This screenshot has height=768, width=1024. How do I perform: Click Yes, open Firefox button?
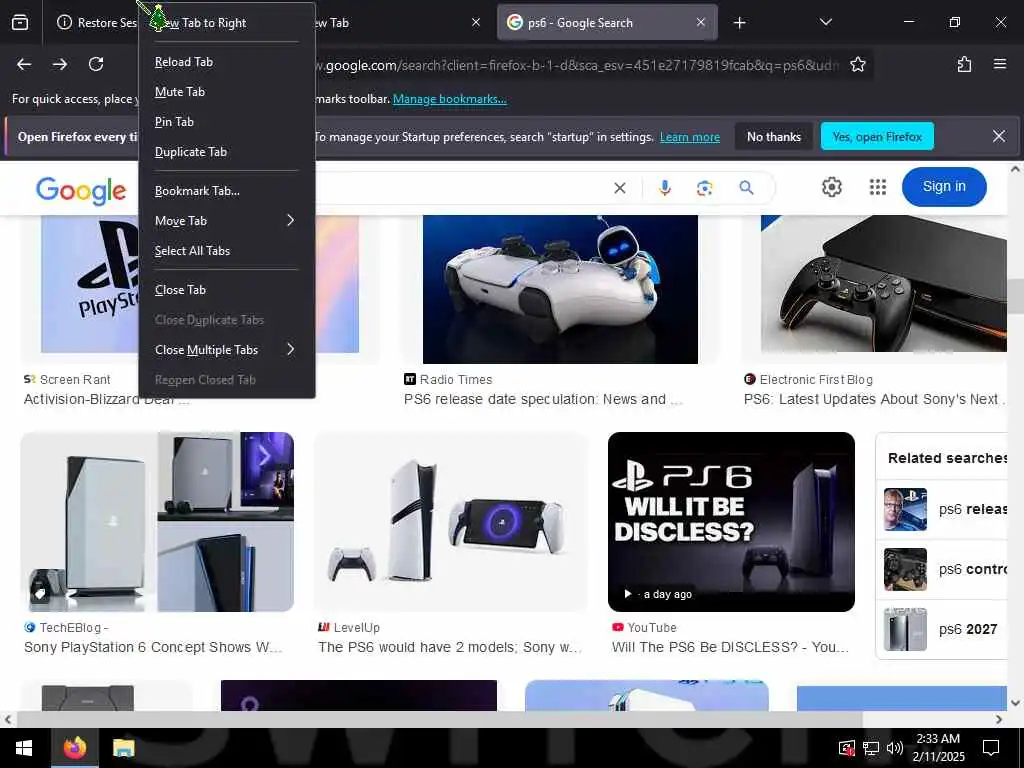pyautogui.click(x=876, y=136)
